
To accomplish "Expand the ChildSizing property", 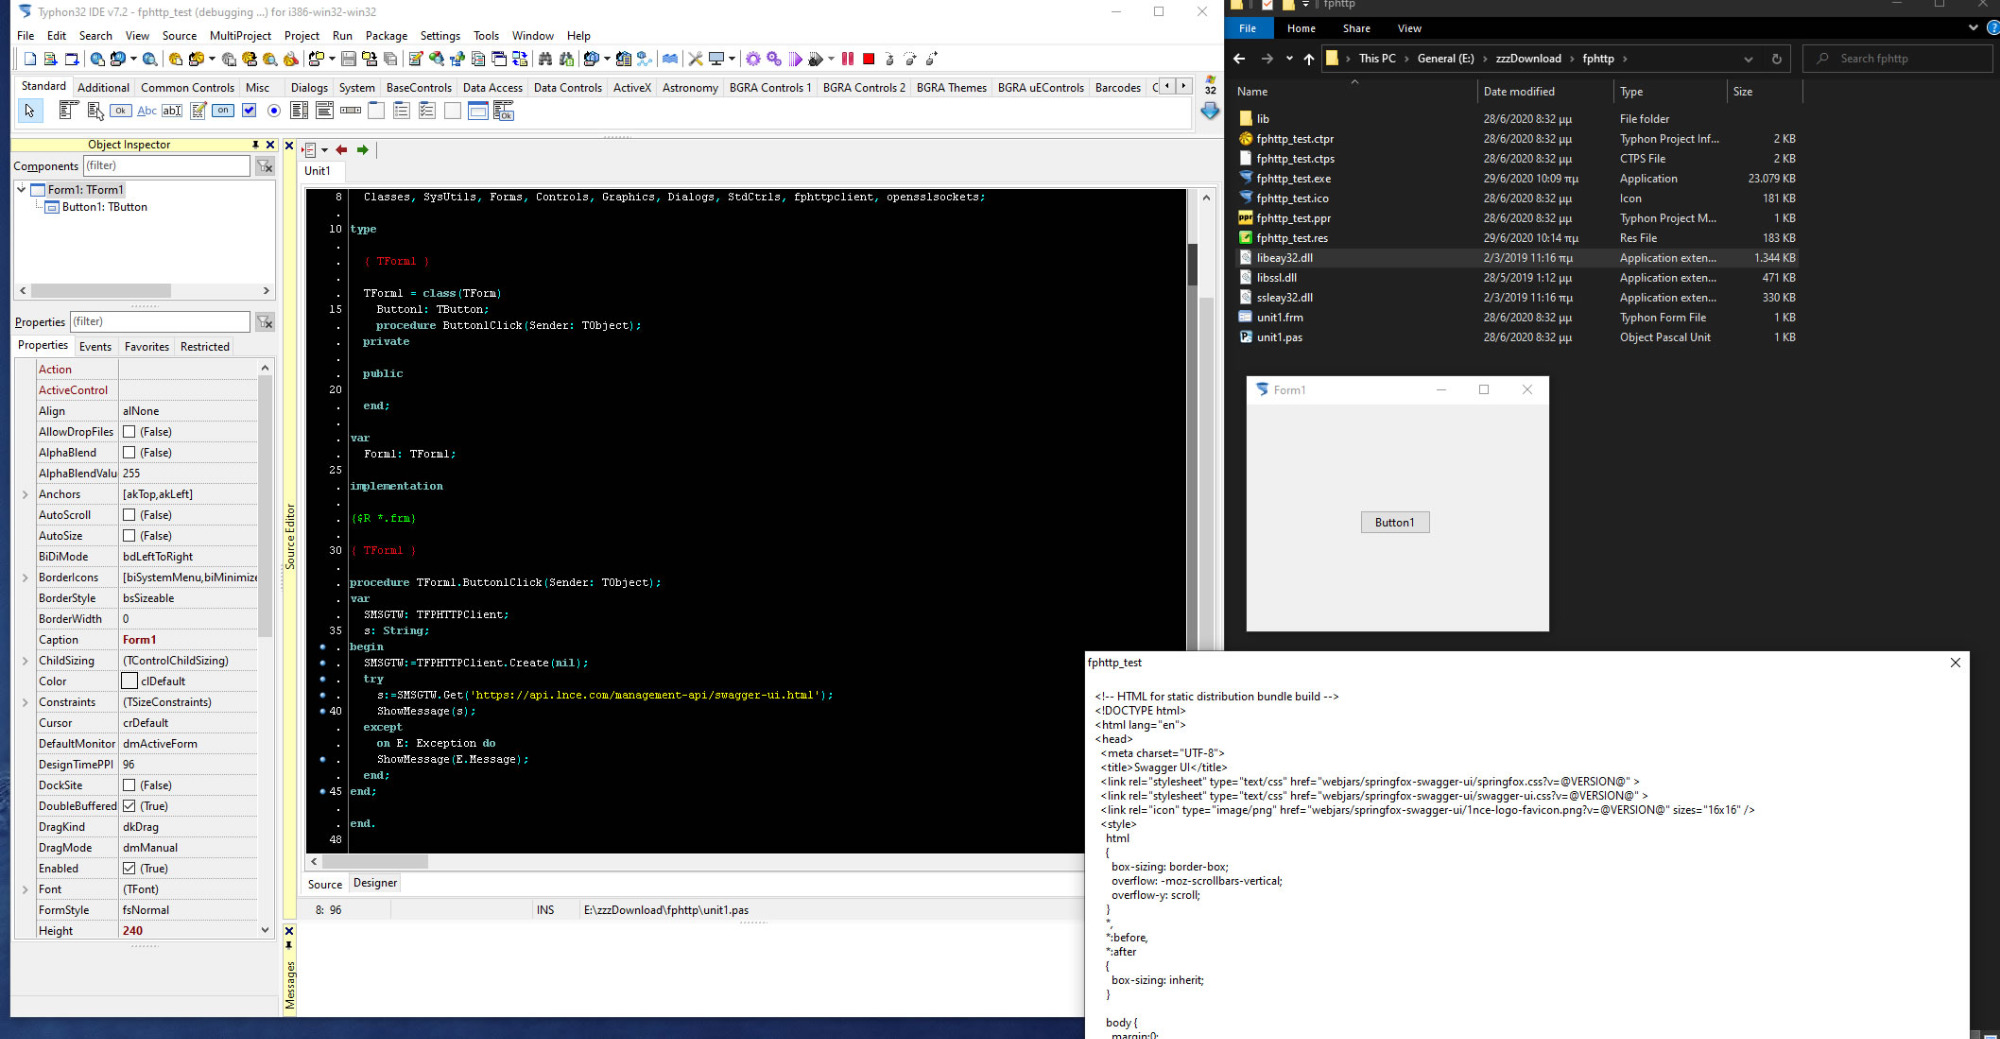I will (25, 660).
